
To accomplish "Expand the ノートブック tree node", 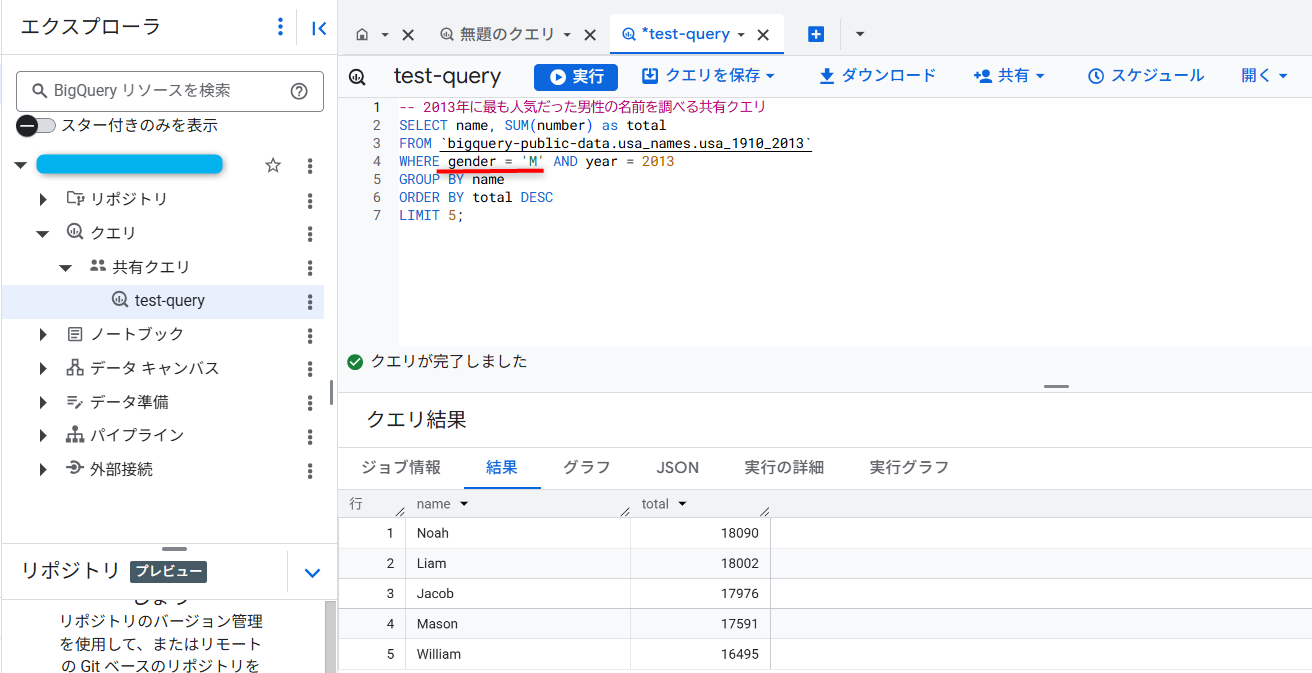I will (x=43, y=335).
